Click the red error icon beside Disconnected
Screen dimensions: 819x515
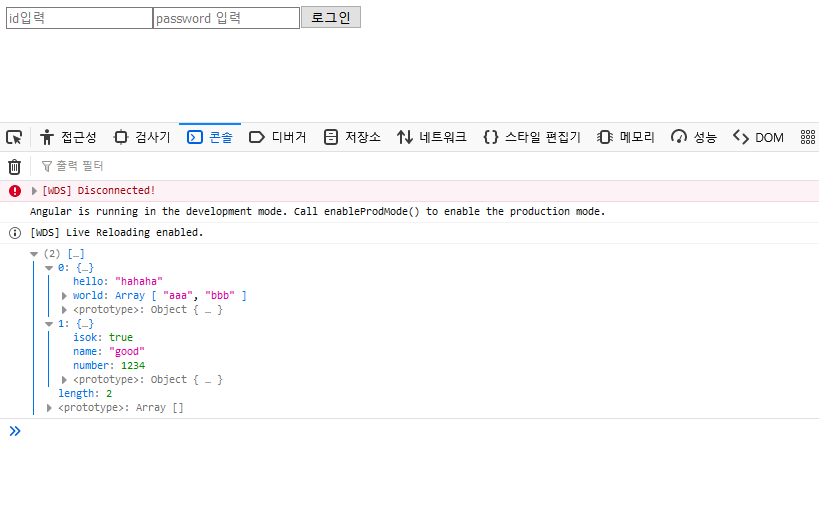[x=15, y=191]
